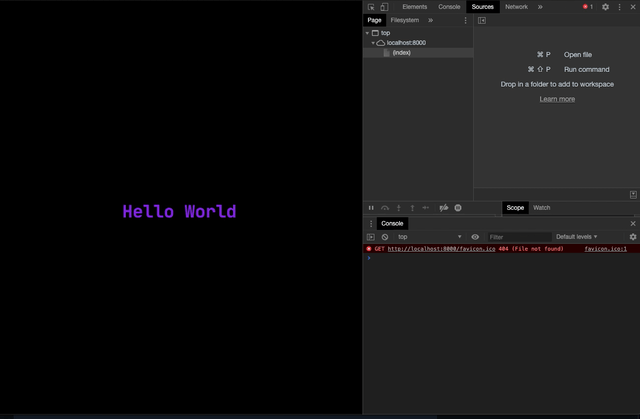640x419 pixels.
Task: Select the (index) file in tree
Action: point(418,53)
